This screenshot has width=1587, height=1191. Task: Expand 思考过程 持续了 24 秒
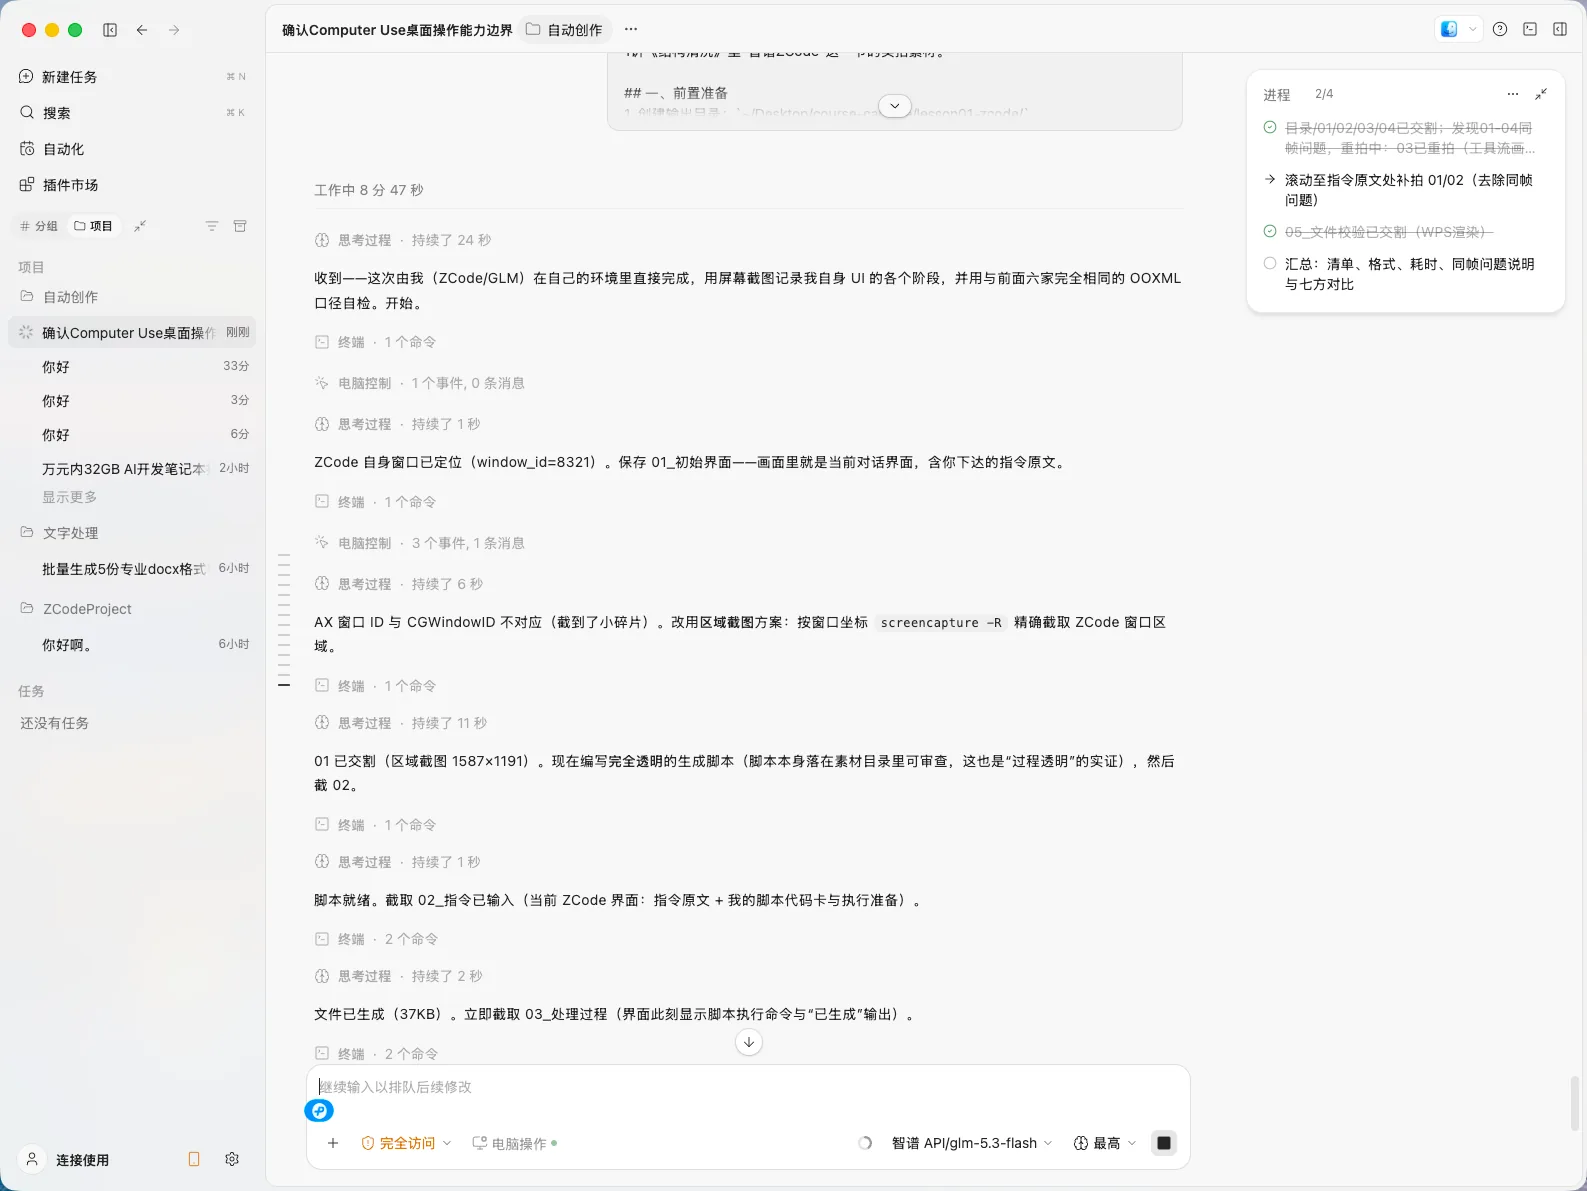click(x=403, y=240)
